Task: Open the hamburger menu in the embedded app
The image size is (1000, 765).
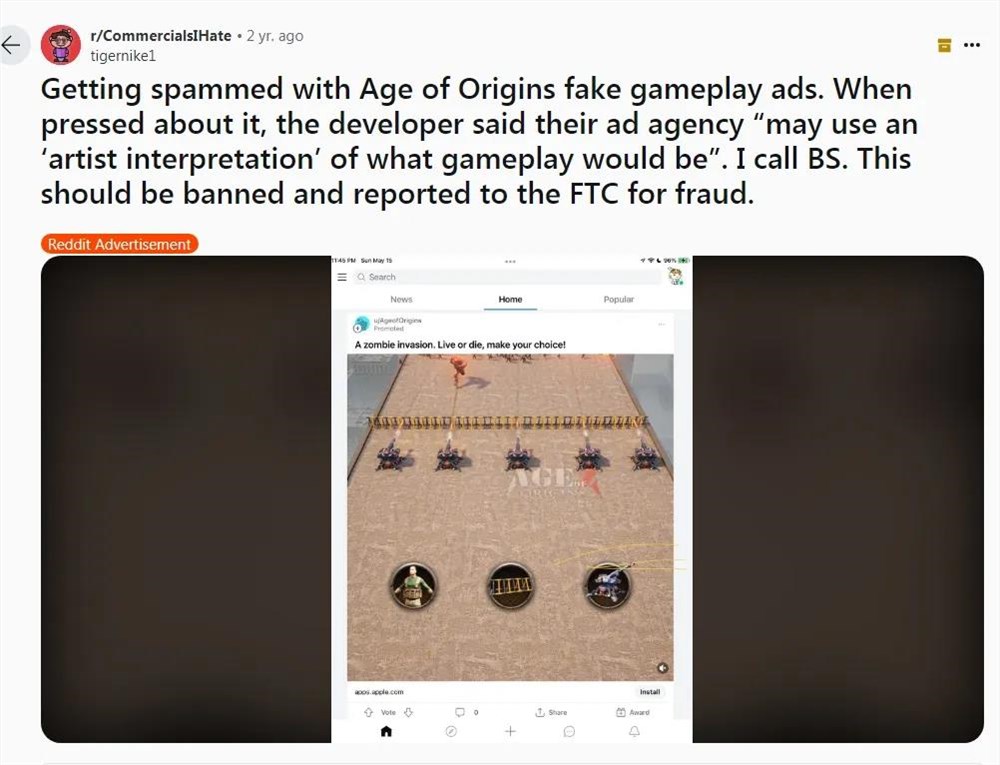Action: pyautogui.click(x=342, y=277)
